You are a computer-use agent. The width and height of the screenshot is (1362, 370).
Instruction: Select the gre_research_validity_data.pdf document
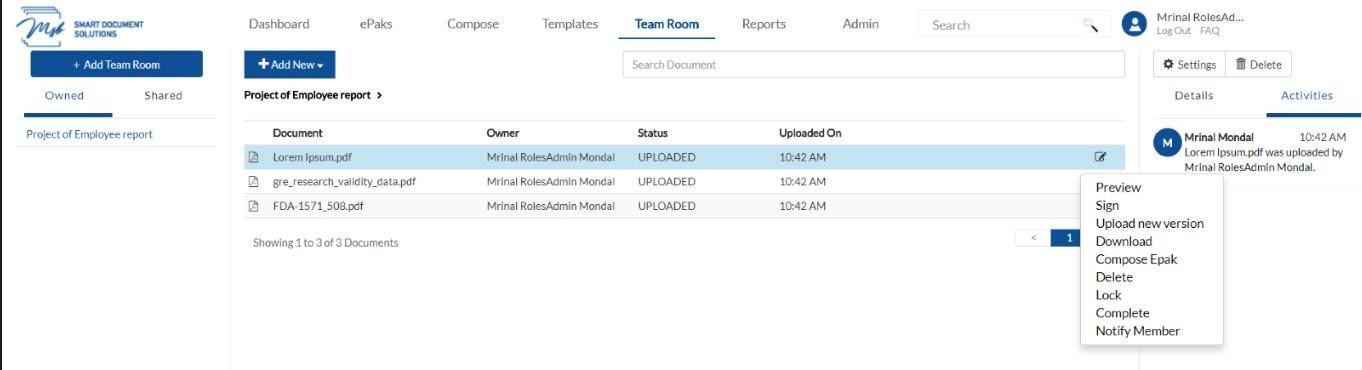pyautogui.click(x=344, y=182)
